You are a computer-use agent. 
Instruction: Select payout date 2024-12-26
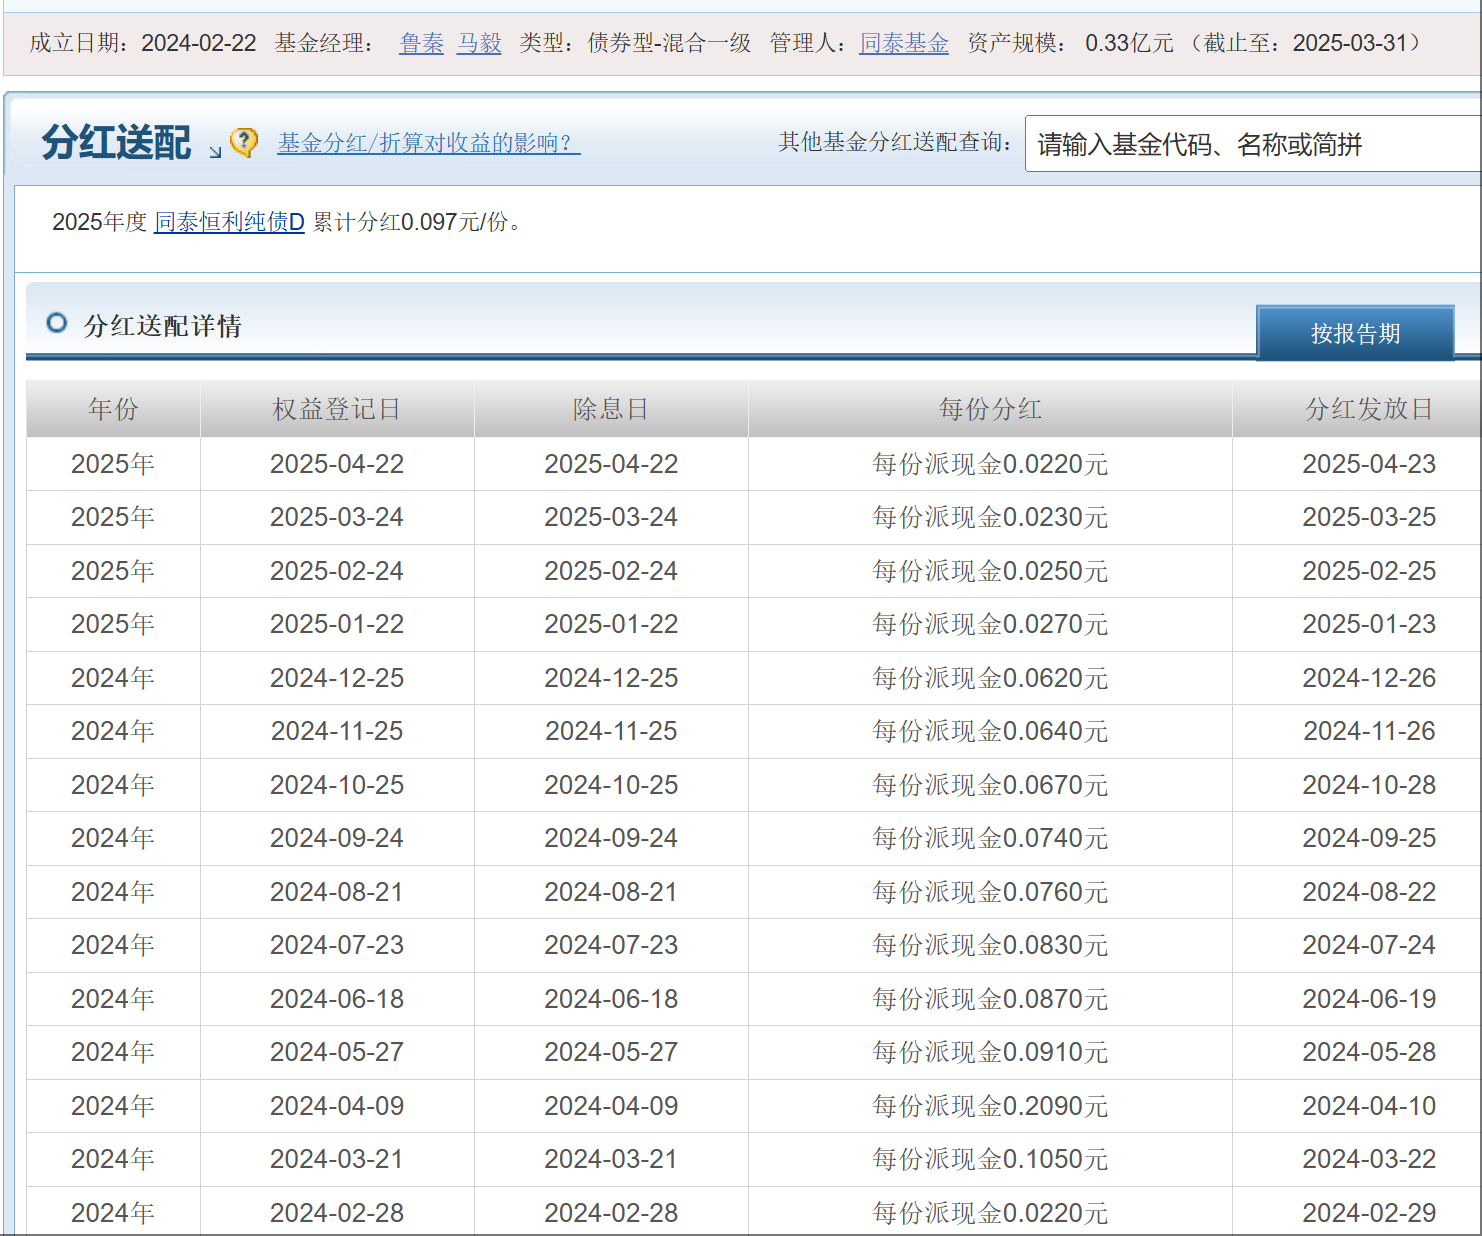click(1369, 678)
